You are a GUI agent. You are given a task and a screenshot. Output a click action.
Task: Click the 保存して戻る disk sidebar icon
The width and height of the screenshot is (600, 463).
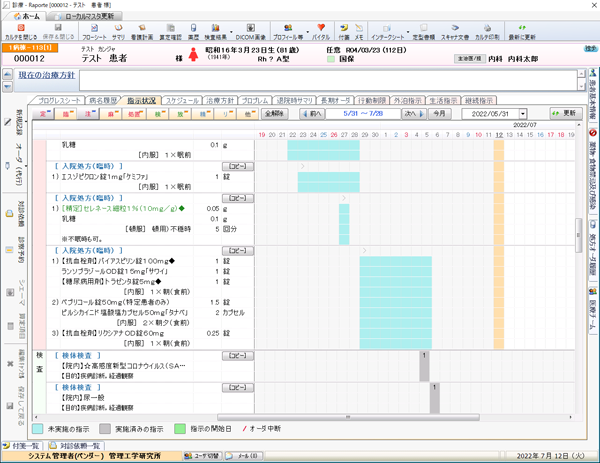(10, 406)
